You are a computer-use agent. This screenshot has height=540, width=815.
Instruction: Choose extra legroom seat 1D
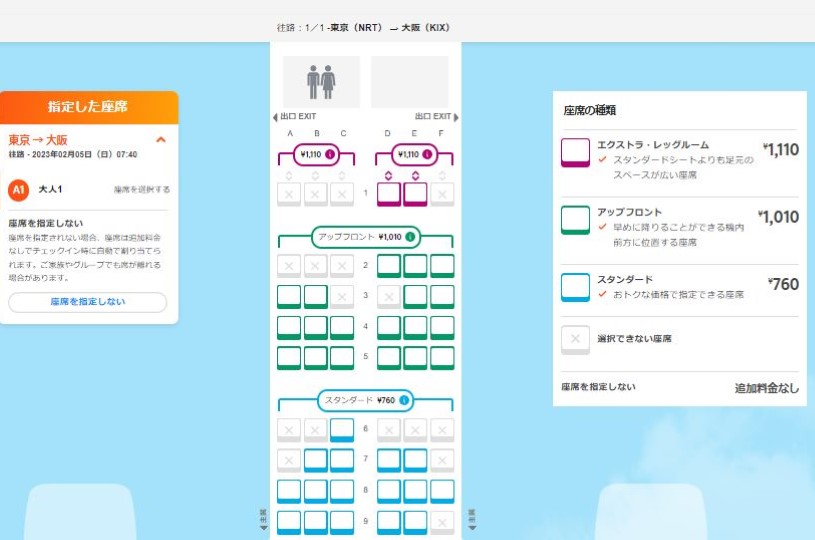click(x=389, y=194)
